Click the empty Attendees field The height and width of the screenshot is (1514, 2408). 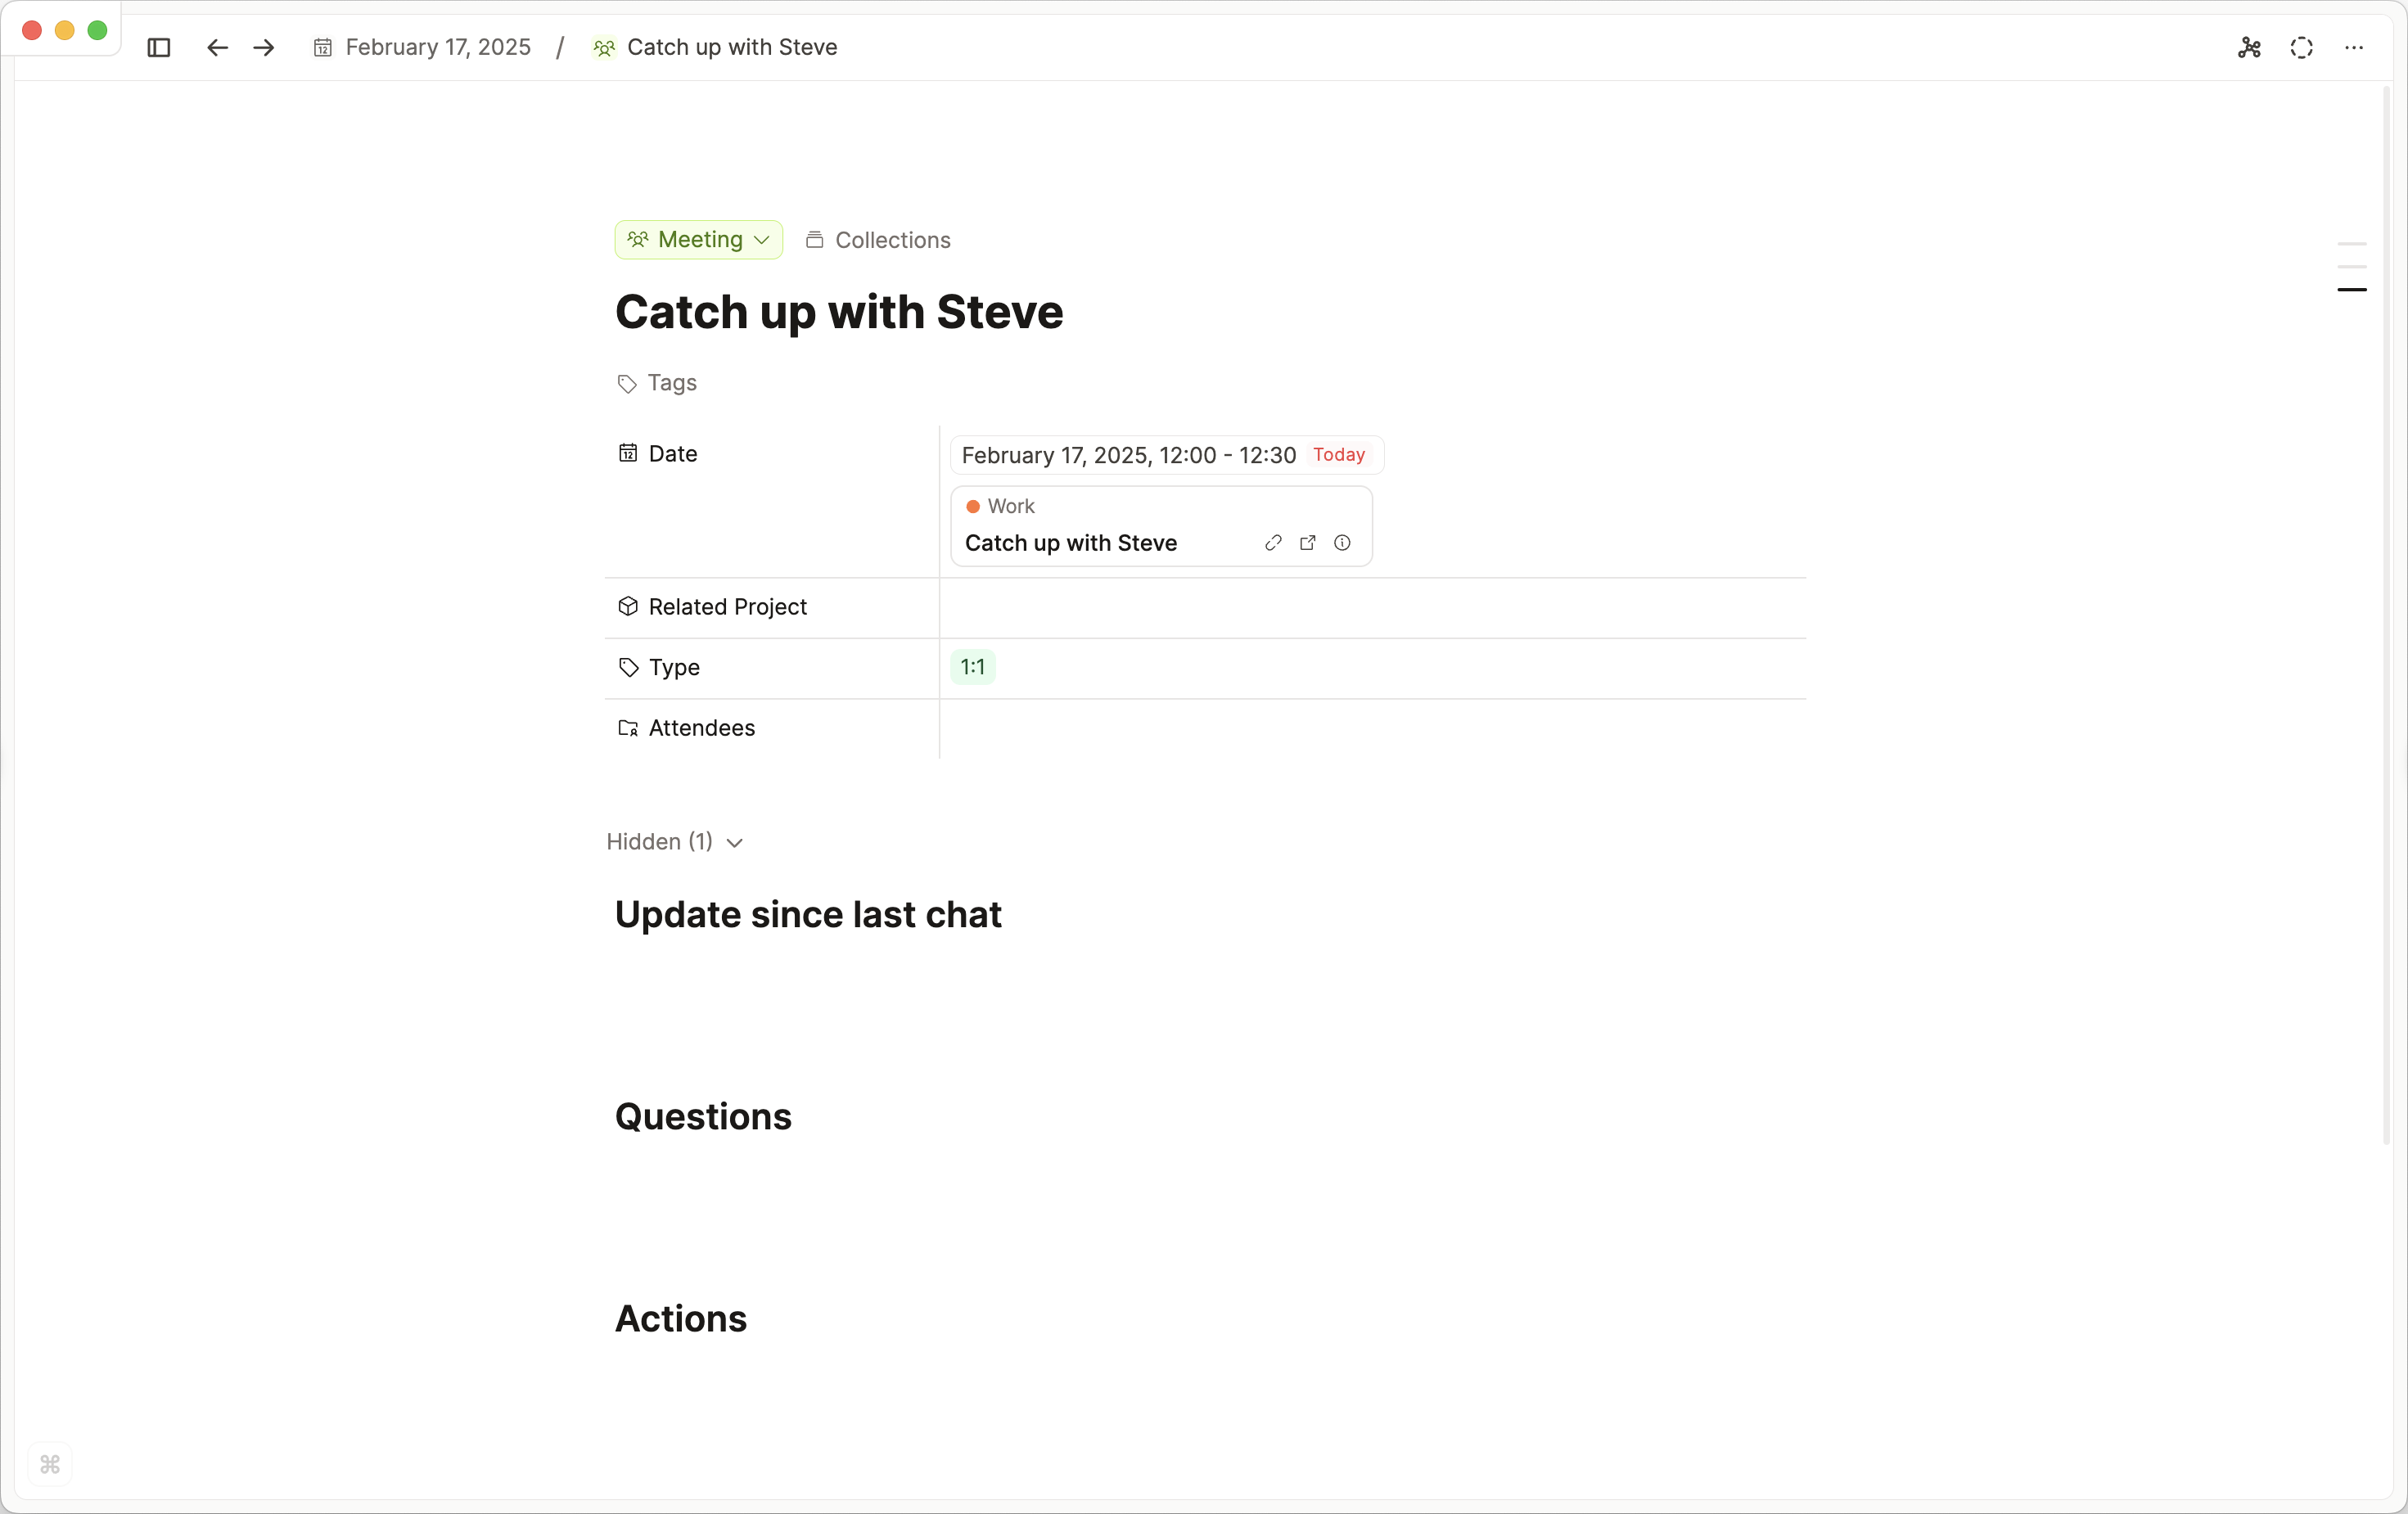(1372, 728)
